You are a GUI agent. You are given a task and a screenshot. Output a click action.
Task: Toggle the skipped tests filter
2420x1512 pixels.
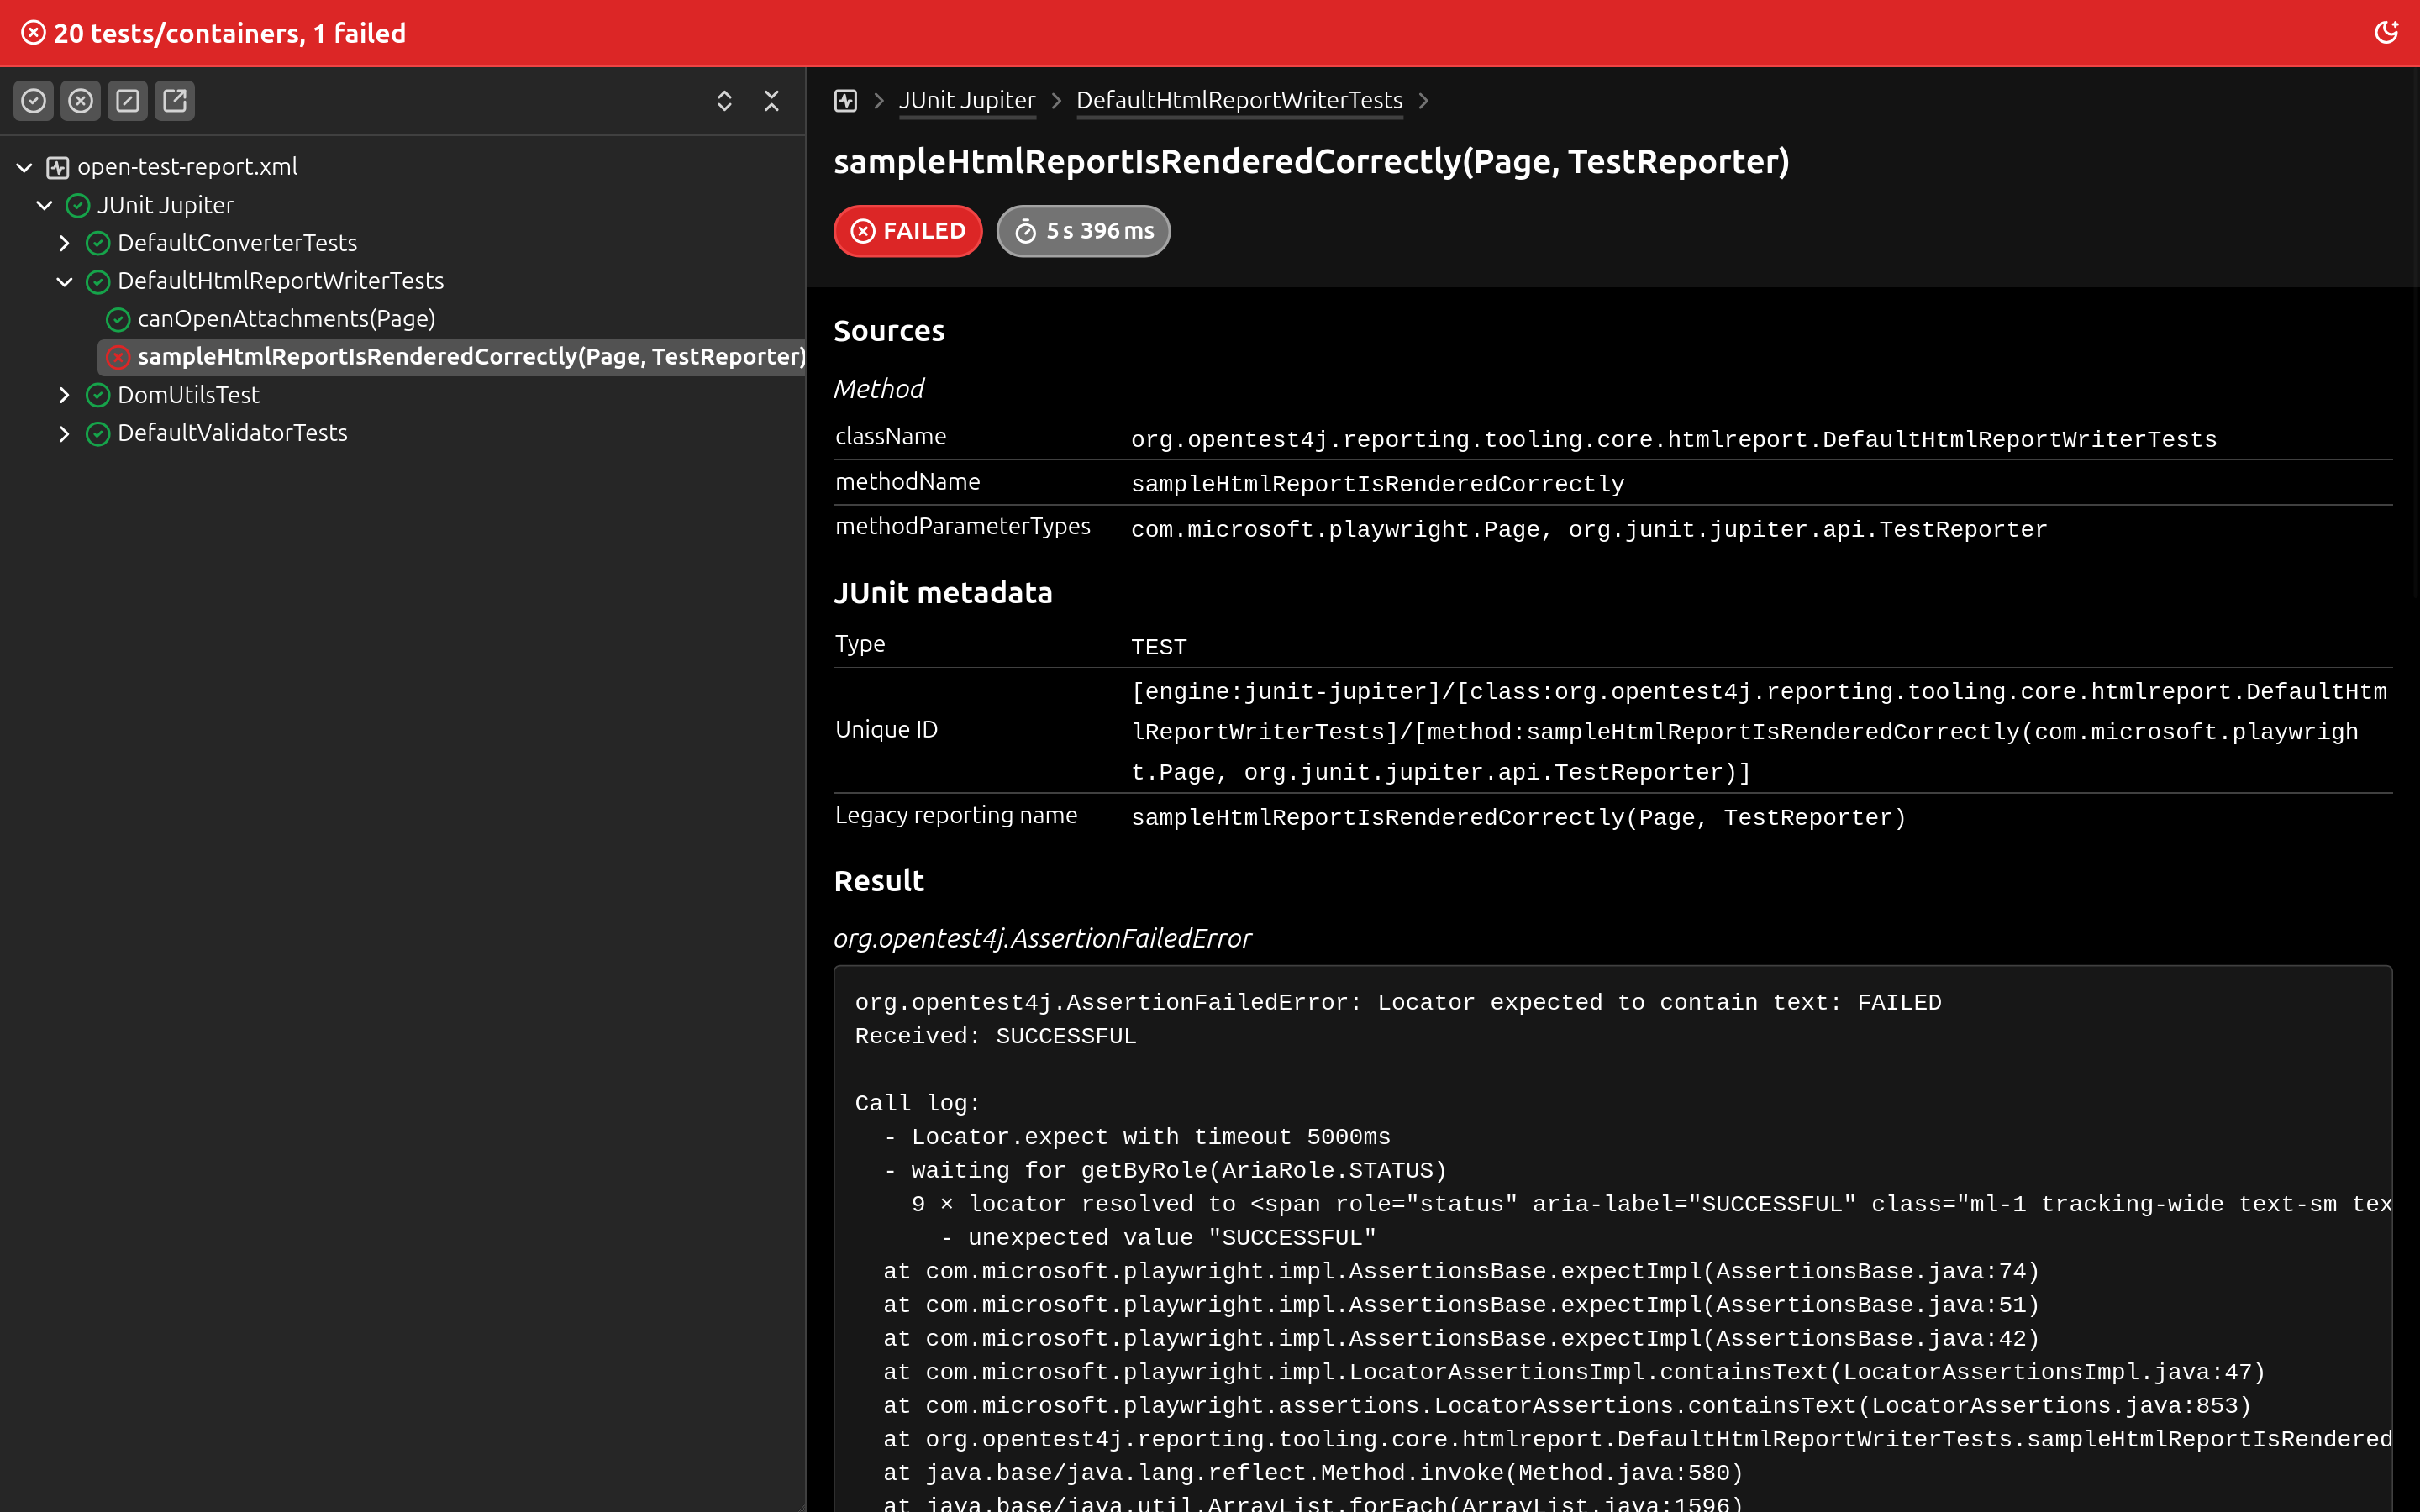click(128, 101)
